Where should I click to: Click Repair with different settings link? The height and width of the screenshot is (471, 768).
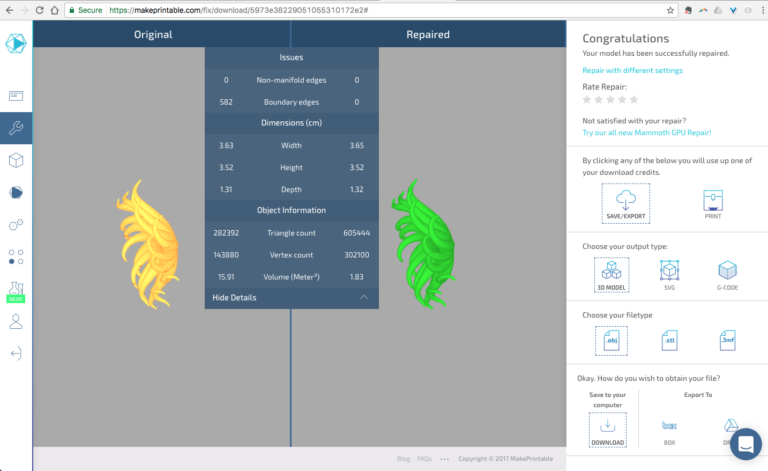pos(633,70)
